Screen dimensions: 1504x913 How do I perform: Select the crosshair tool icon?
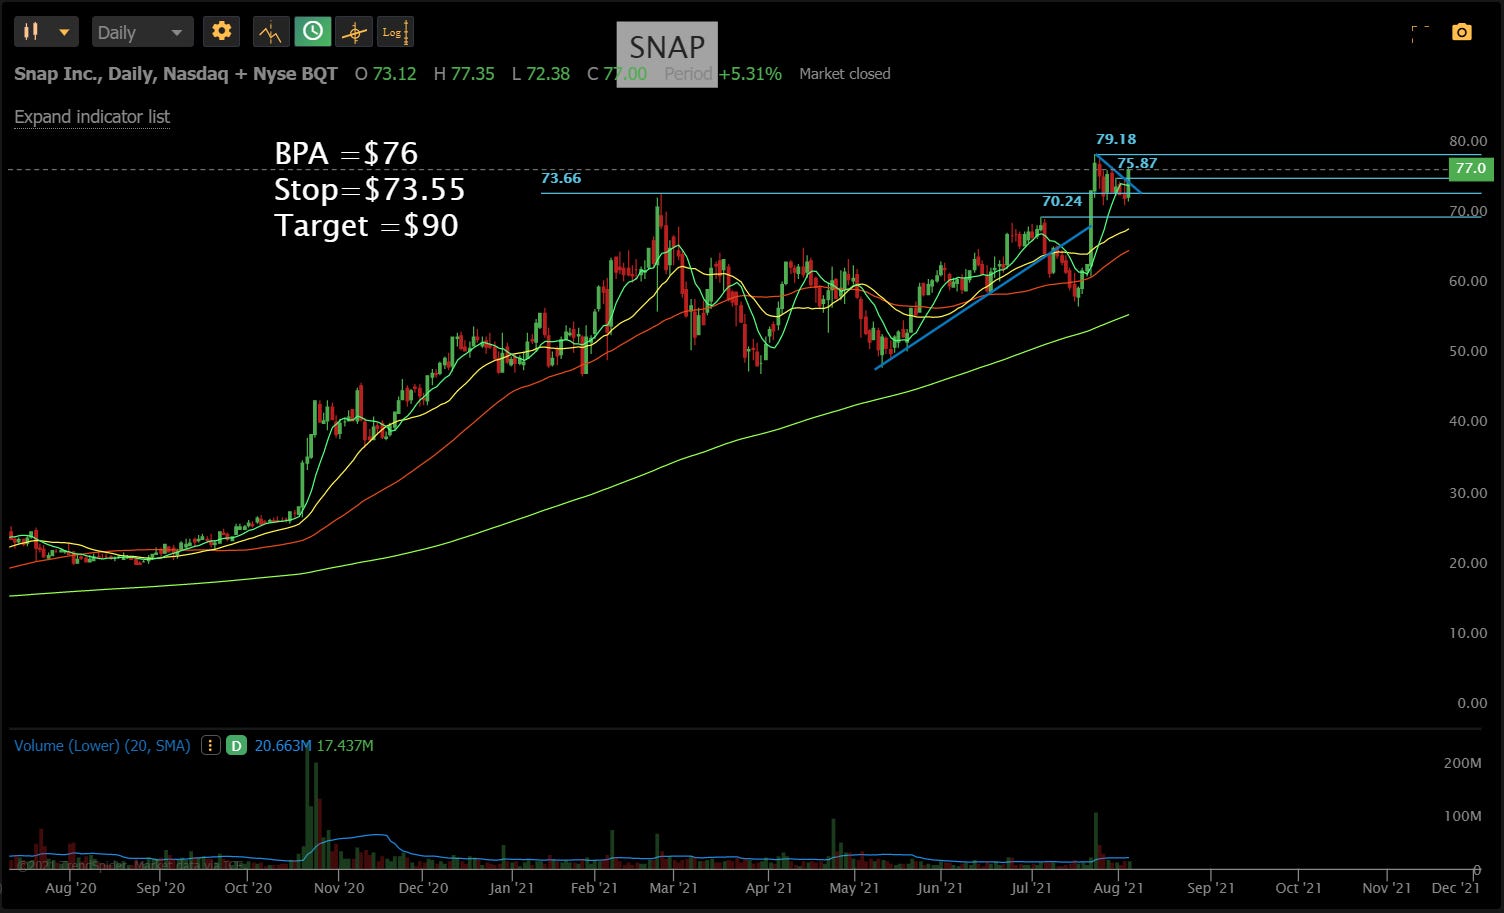(354, 32)
